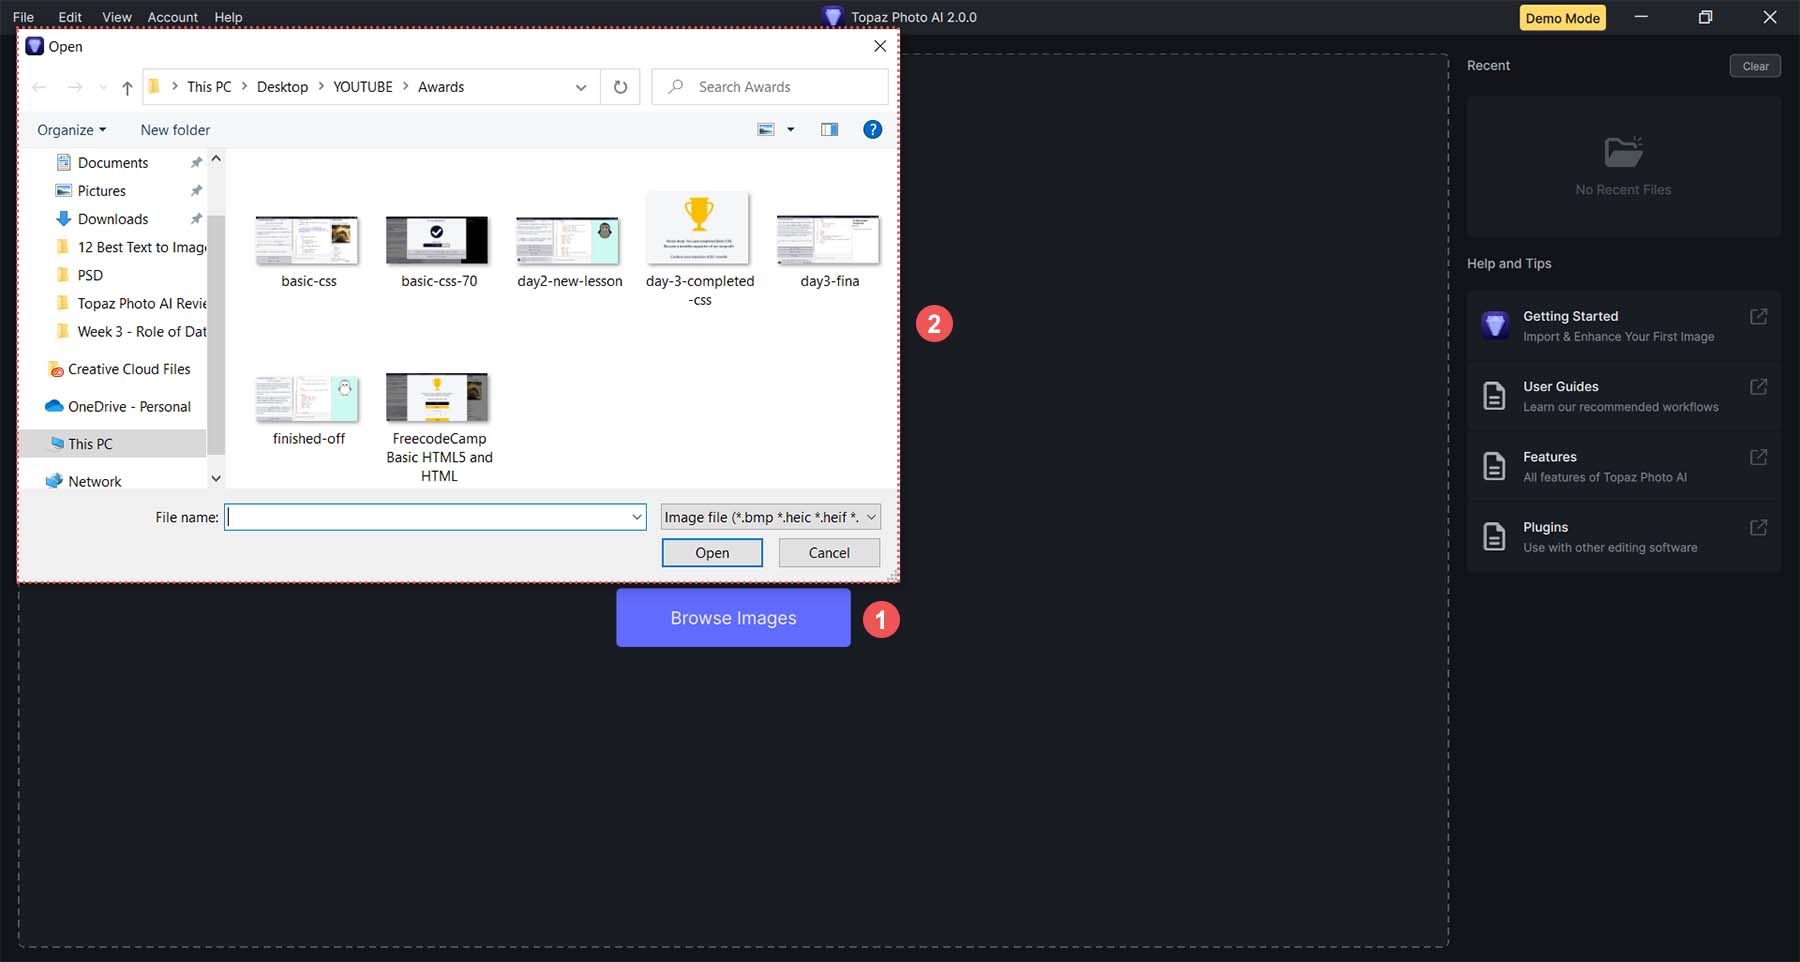The image size is (1800, 962).
Task: Open the User Guides external link icon
Action: (x=1757, y=386)
